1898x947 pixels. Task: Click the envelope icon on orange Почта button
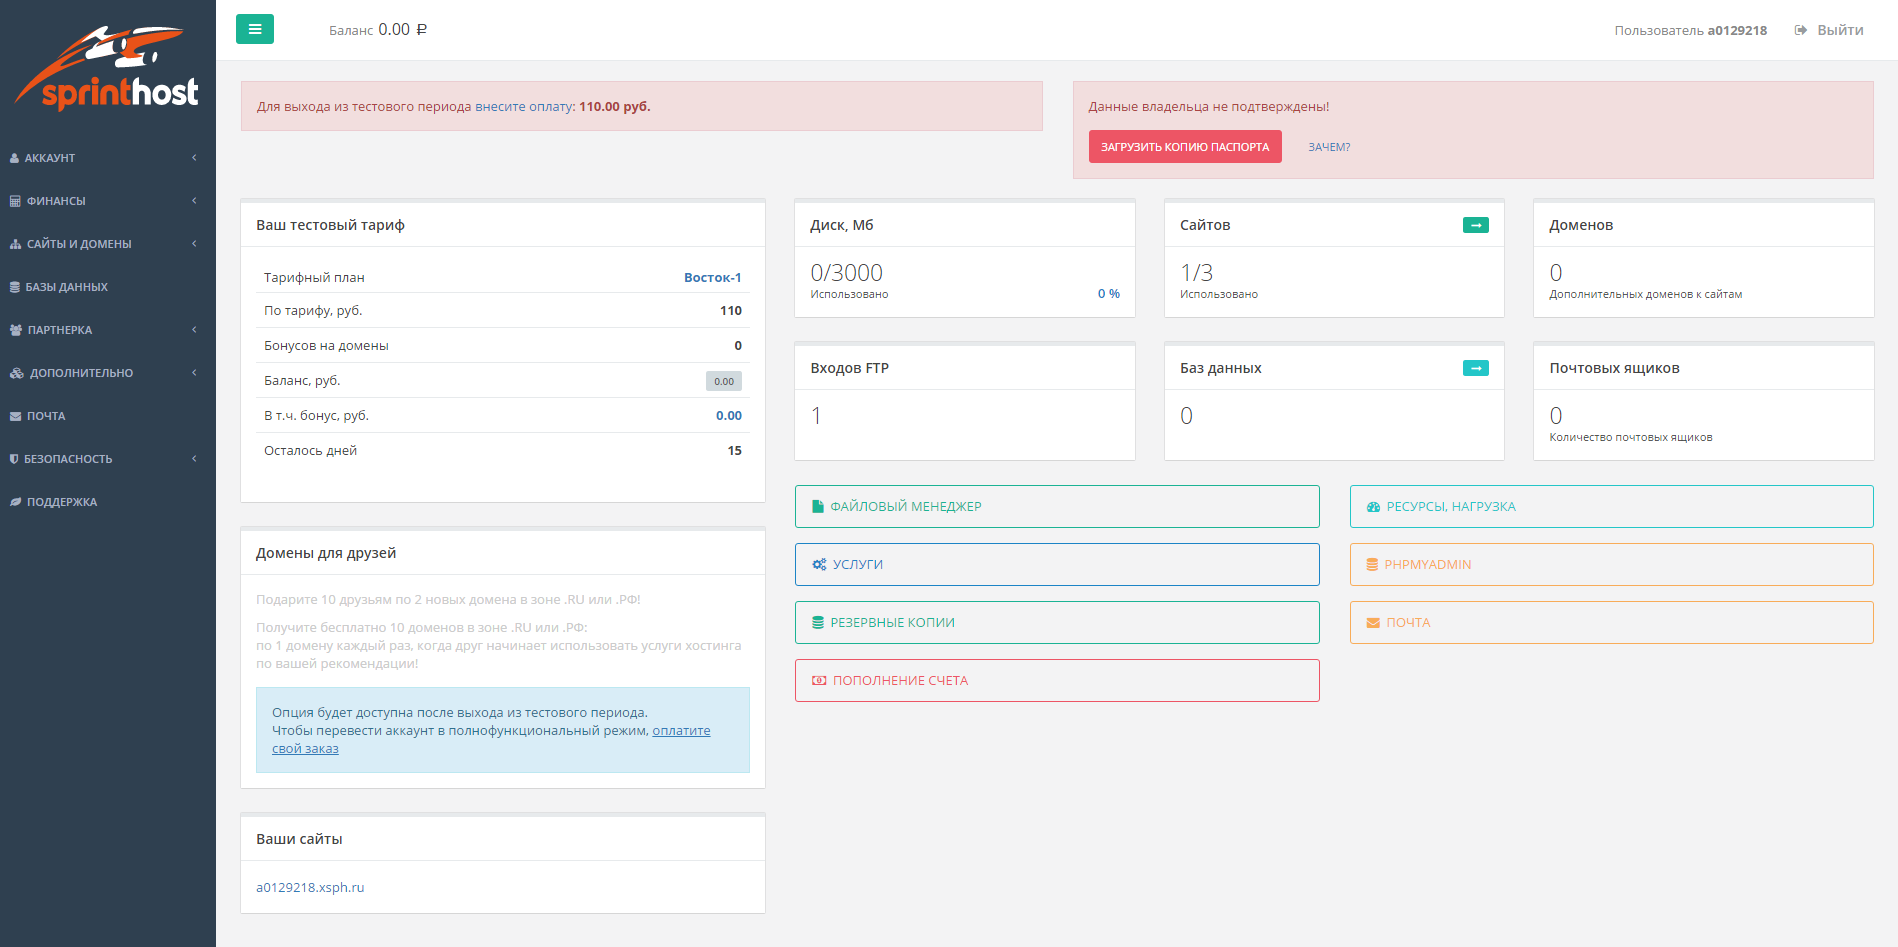click(1373, 623)
